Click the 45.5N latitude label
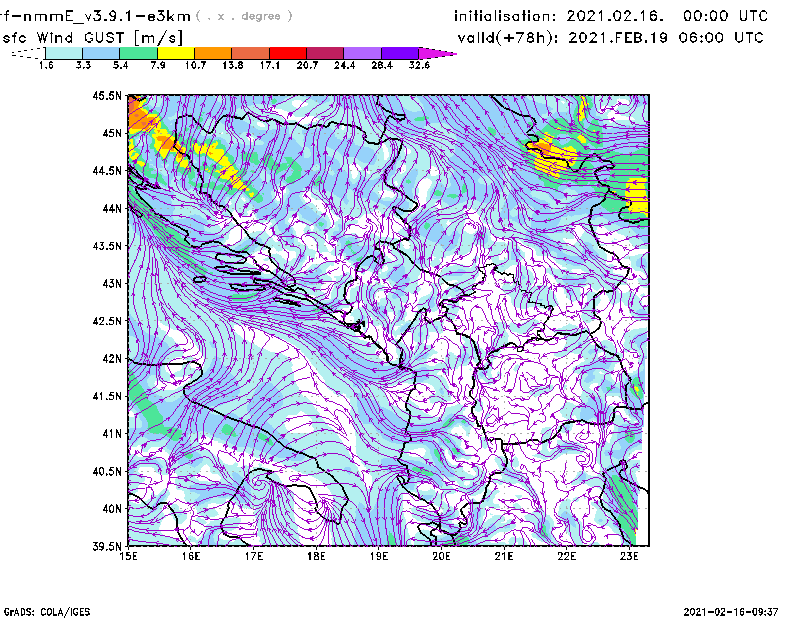 (x=107, y=95)
